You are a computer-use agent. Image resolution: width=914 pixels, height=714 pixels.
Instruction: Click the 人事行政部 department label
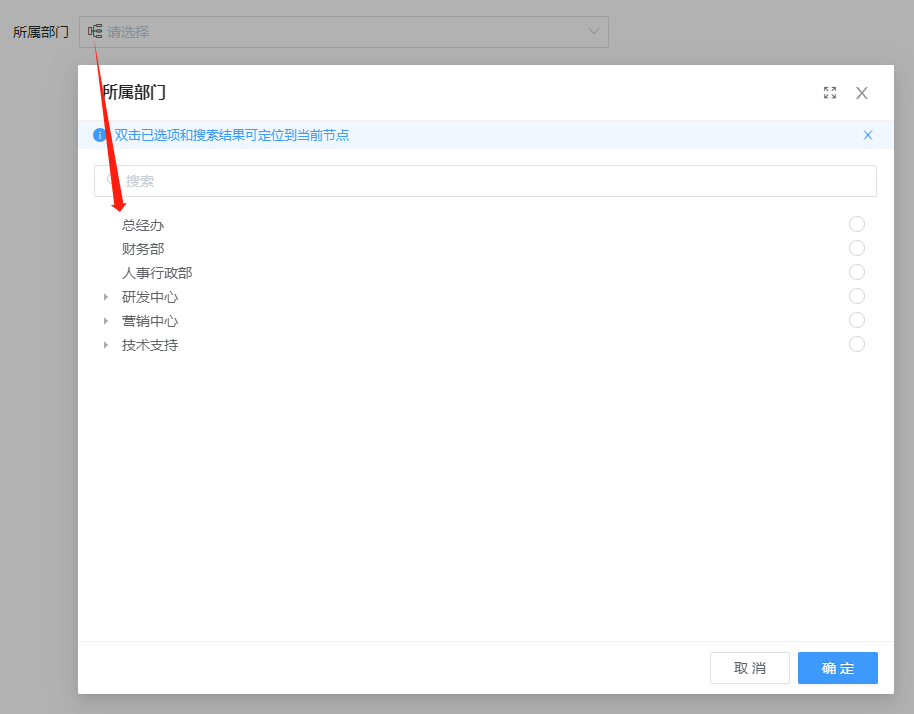[x=157, y=273]
